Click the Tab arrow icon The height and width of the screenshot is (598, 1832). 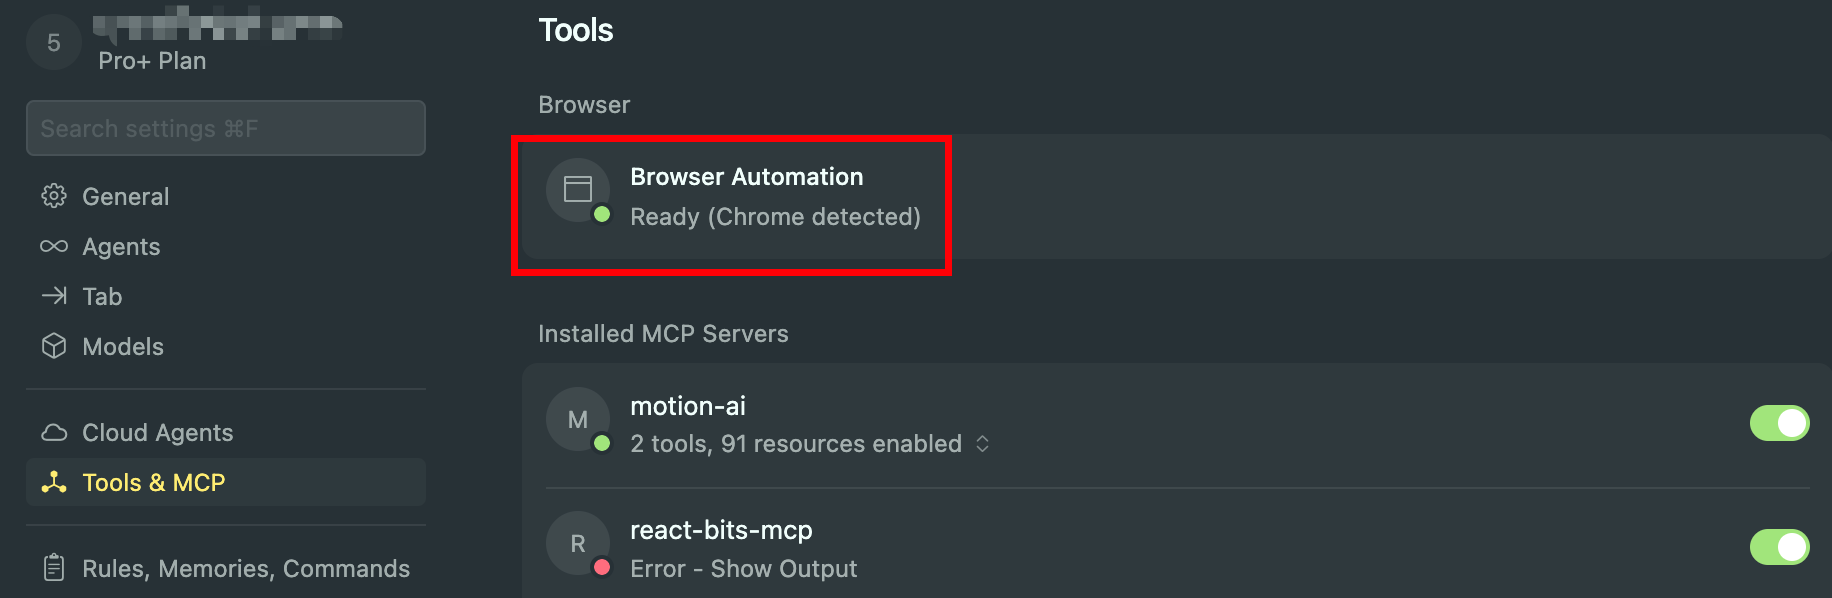[54, 296]
